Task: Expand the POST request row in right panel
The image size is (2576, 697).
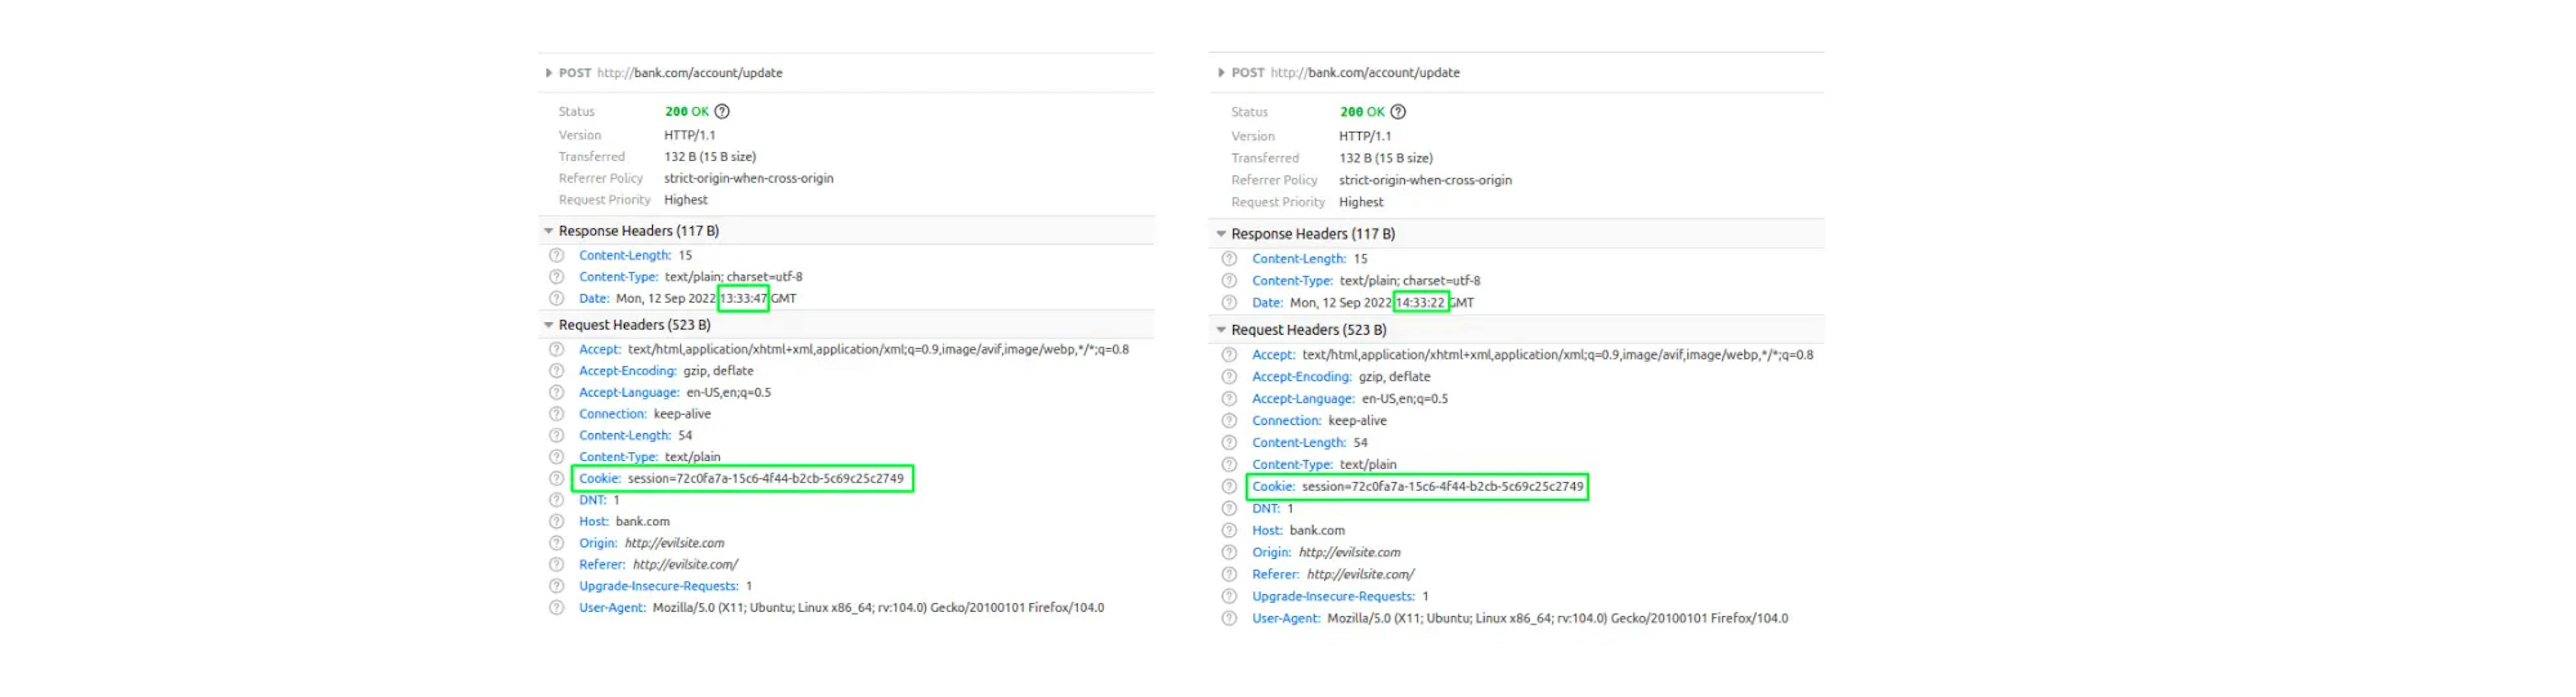Action: point(1221,73)
